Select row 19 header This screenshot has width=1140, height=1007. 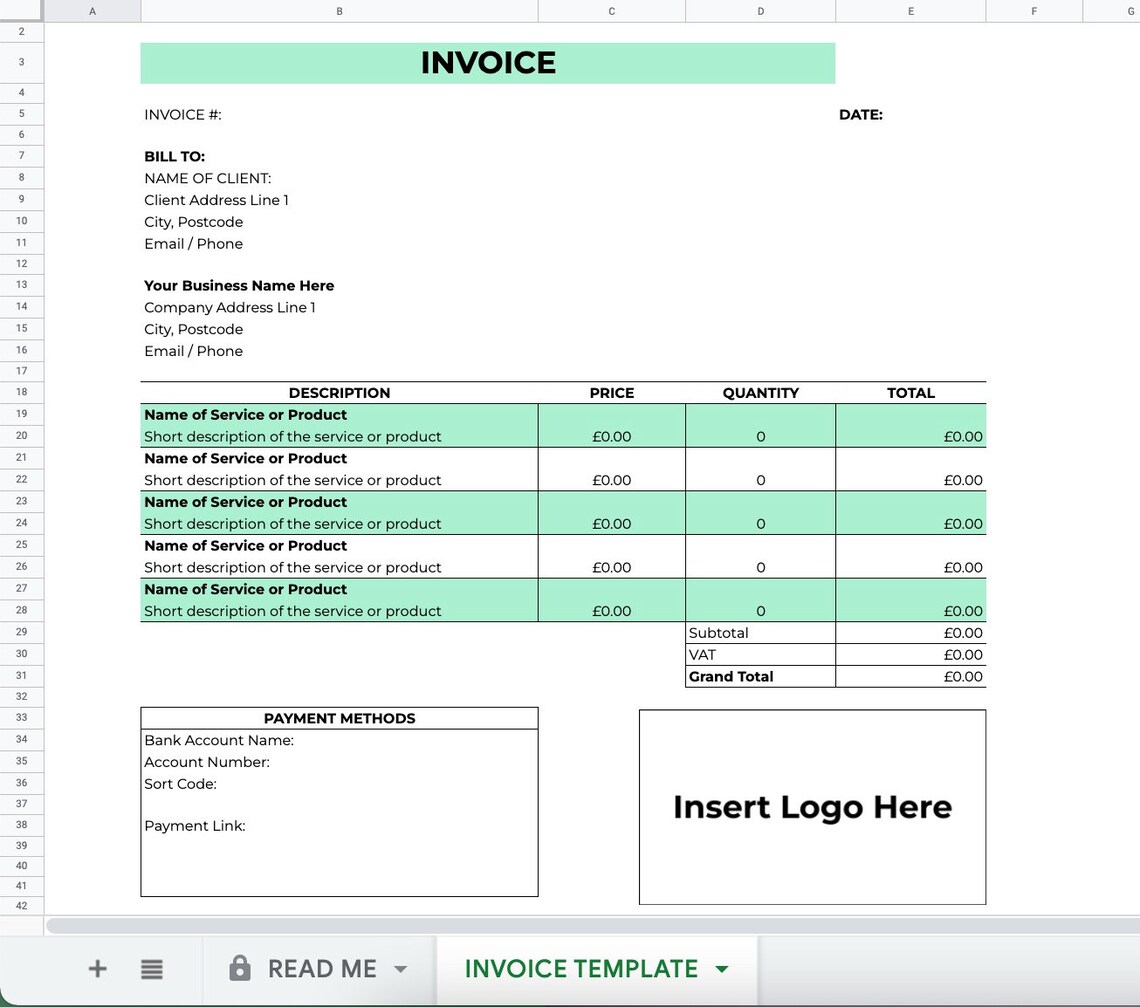click(21, 413)
